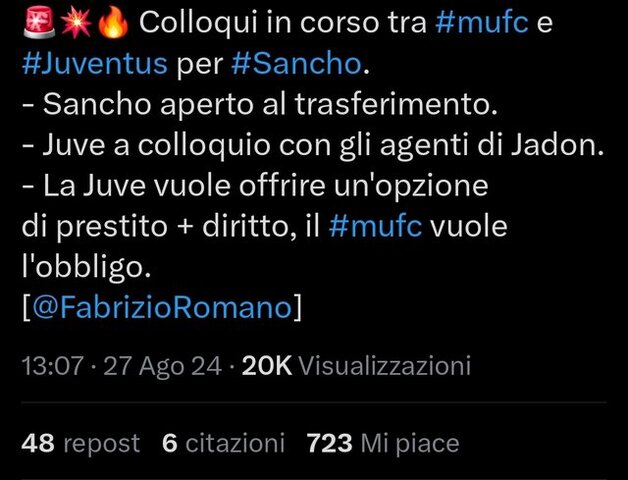Viewport: 628px width, 480px height.
Task: Visit the @FabrizioRomano profile mention
Action: (162, 308)
